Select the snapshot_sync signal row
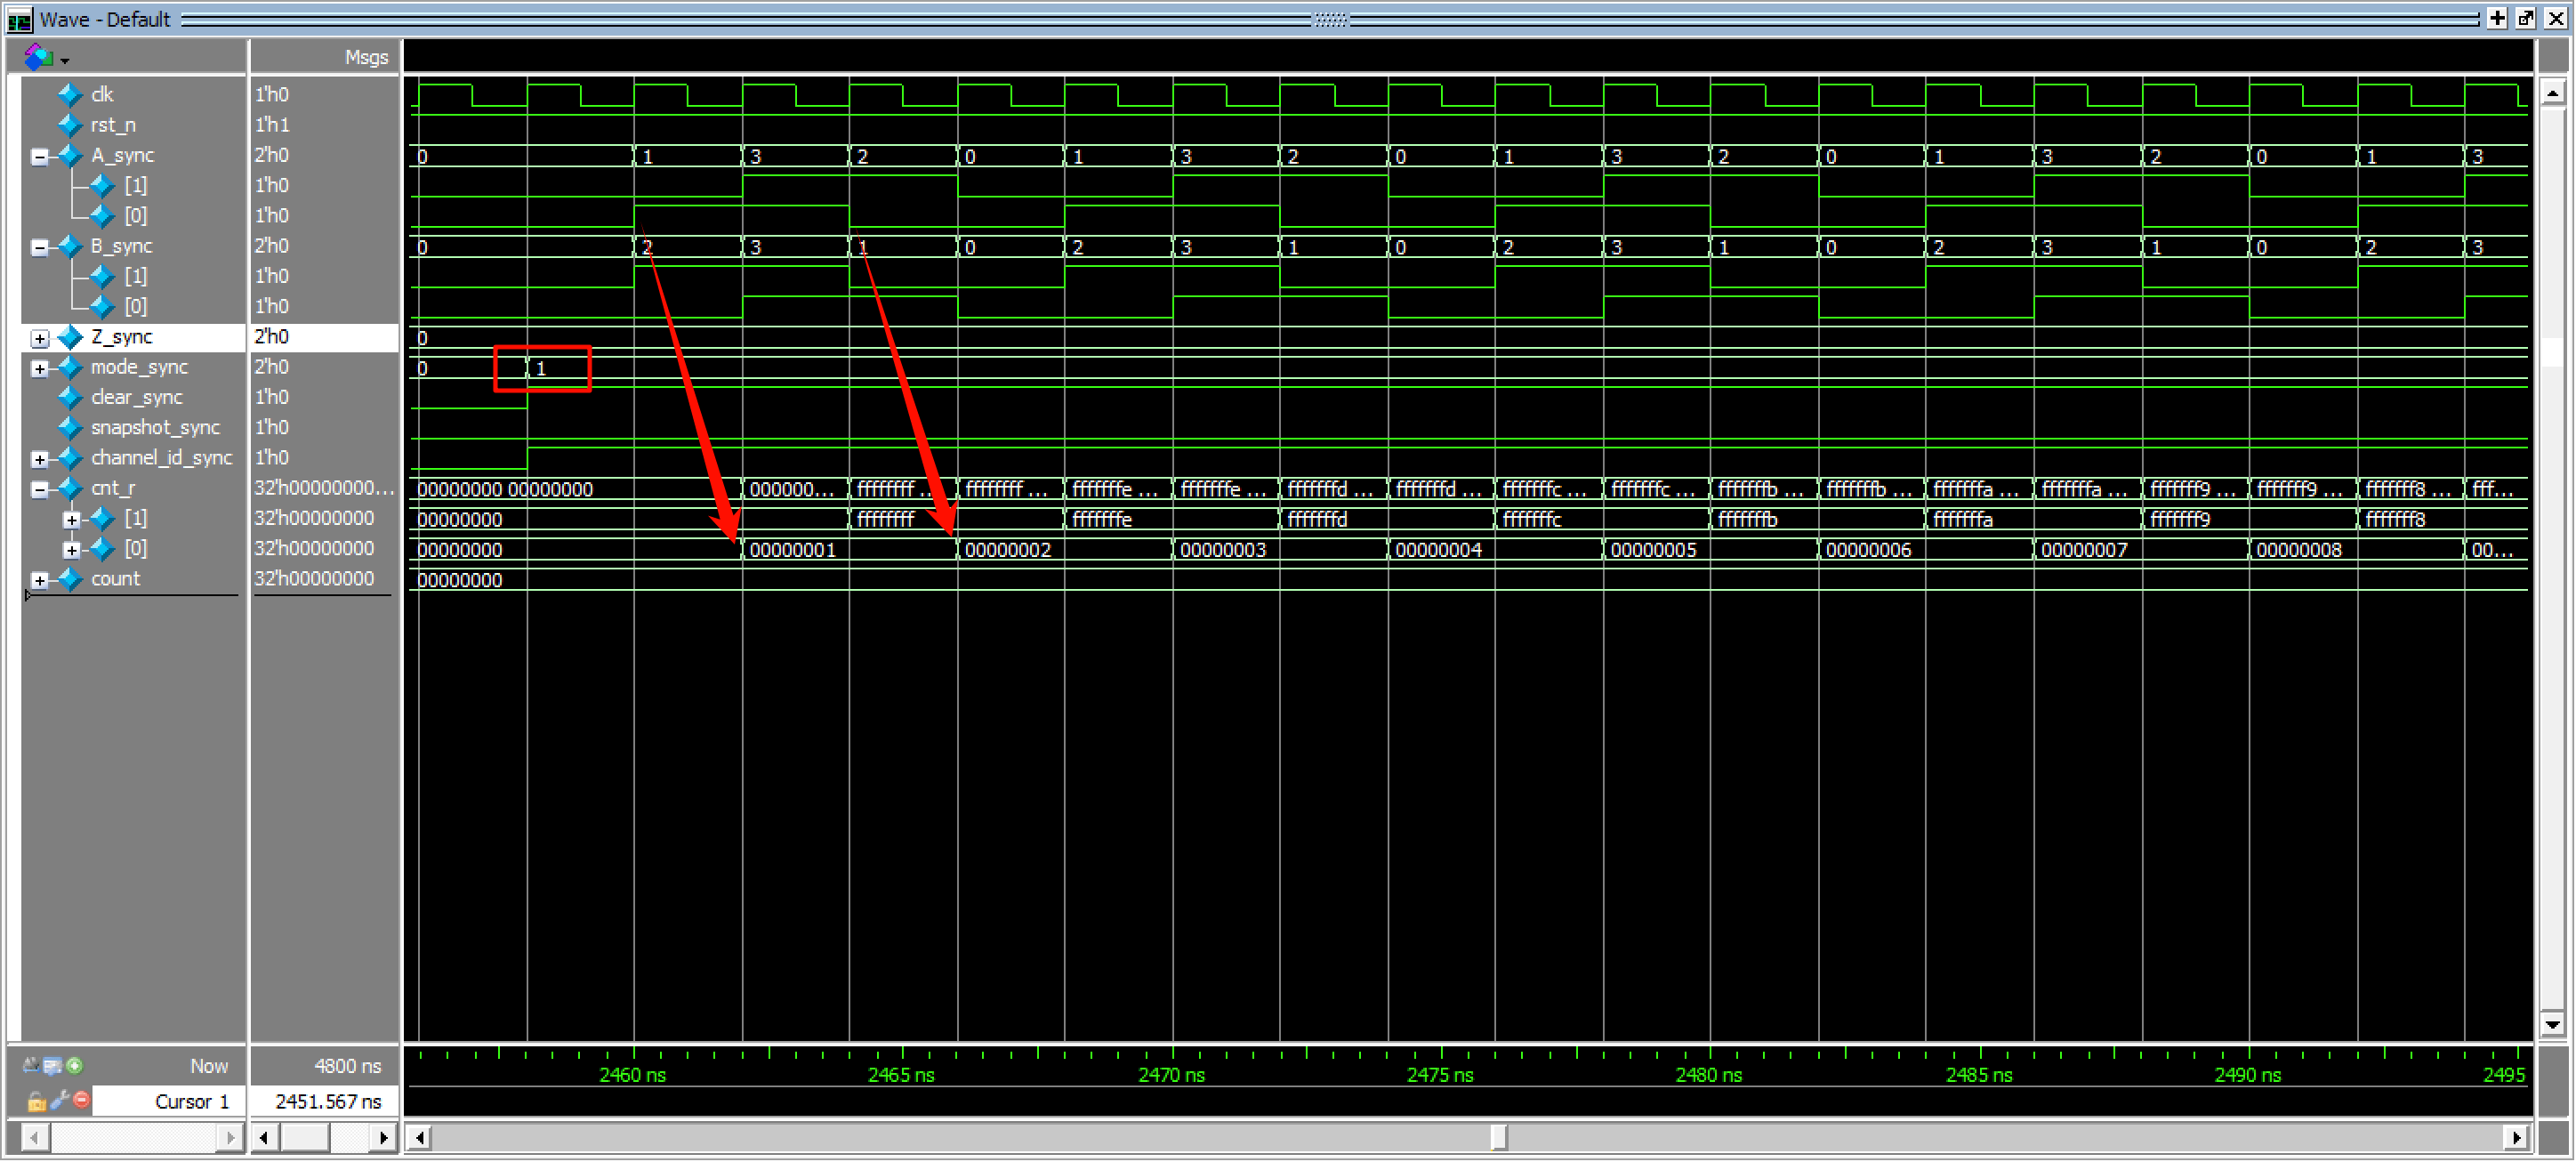 (x=155, y=428)
